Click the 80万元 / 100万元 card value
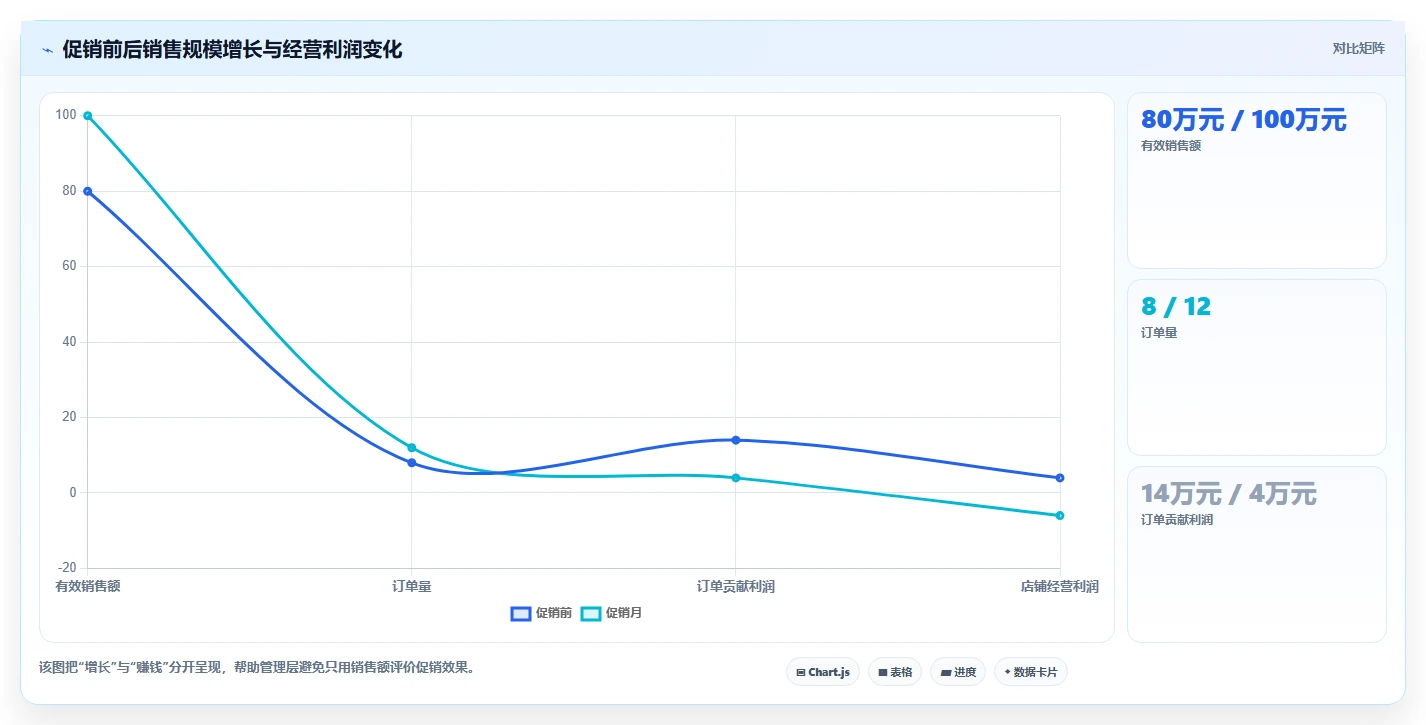The height and width of the screenshot is (725, 1426). point(1244,120)
